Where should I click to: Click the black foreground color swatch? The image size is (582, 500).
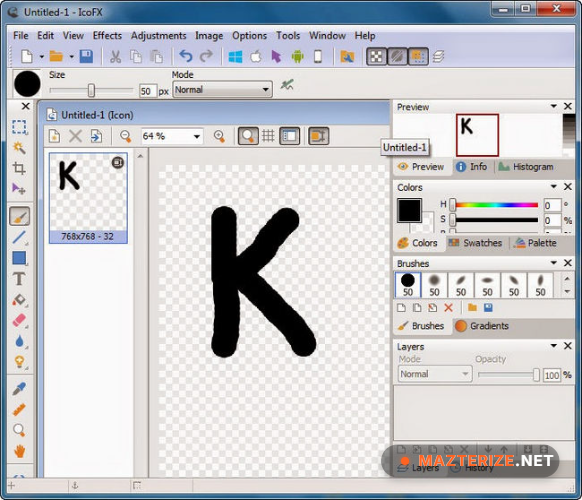[x=409, y=210]
